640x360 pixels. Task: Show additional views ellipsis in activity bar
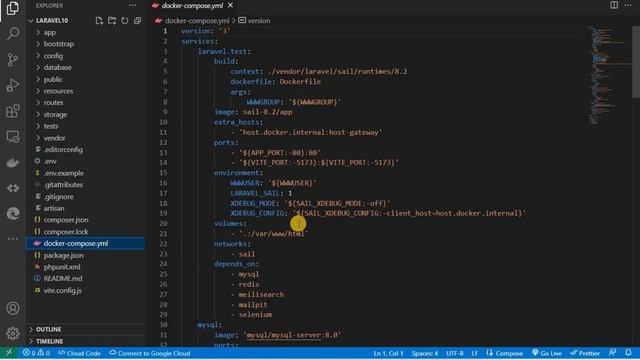[13, 239]
